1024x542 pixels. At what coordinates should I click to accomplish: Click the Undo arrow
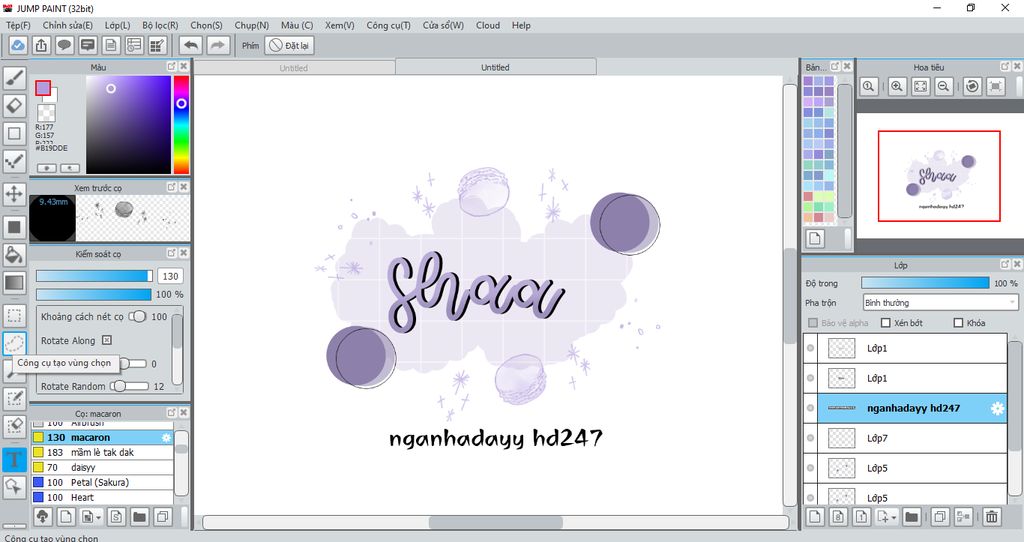[x=191, y=45]
